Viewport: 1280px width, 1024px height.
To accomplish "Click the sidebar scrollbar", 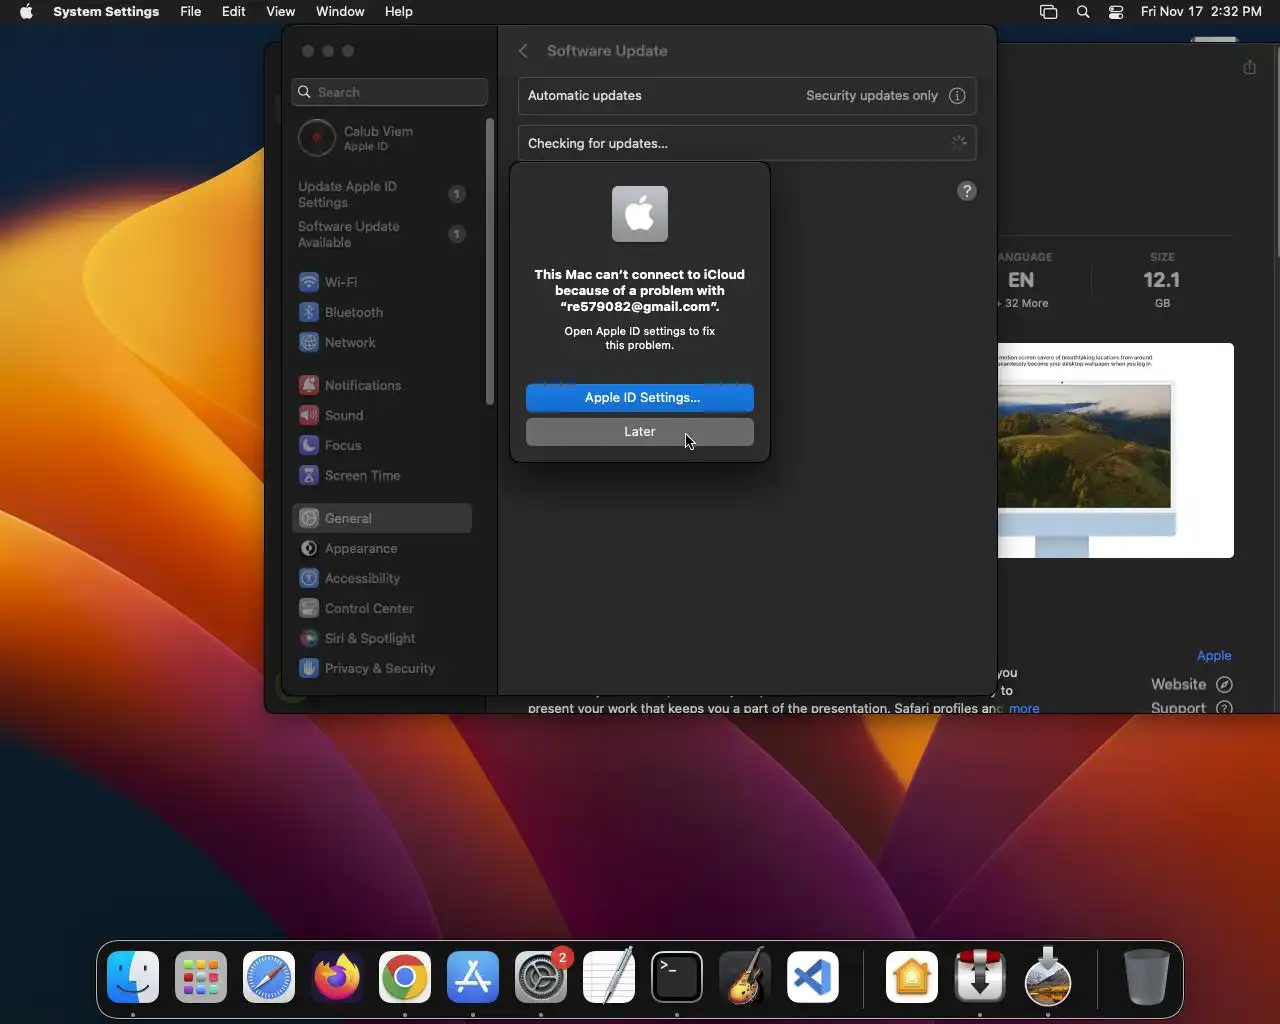I will coord(490,262).
